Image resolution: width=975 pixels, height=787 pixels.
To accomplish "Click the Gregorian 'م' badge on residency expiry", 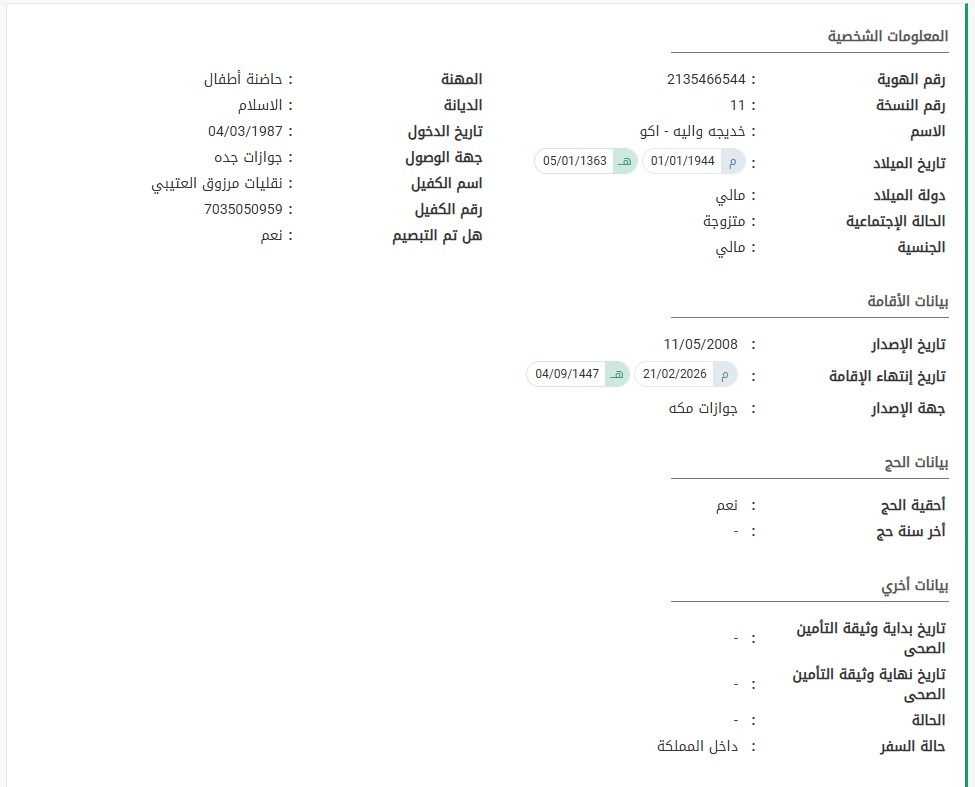I will [725, 374].
